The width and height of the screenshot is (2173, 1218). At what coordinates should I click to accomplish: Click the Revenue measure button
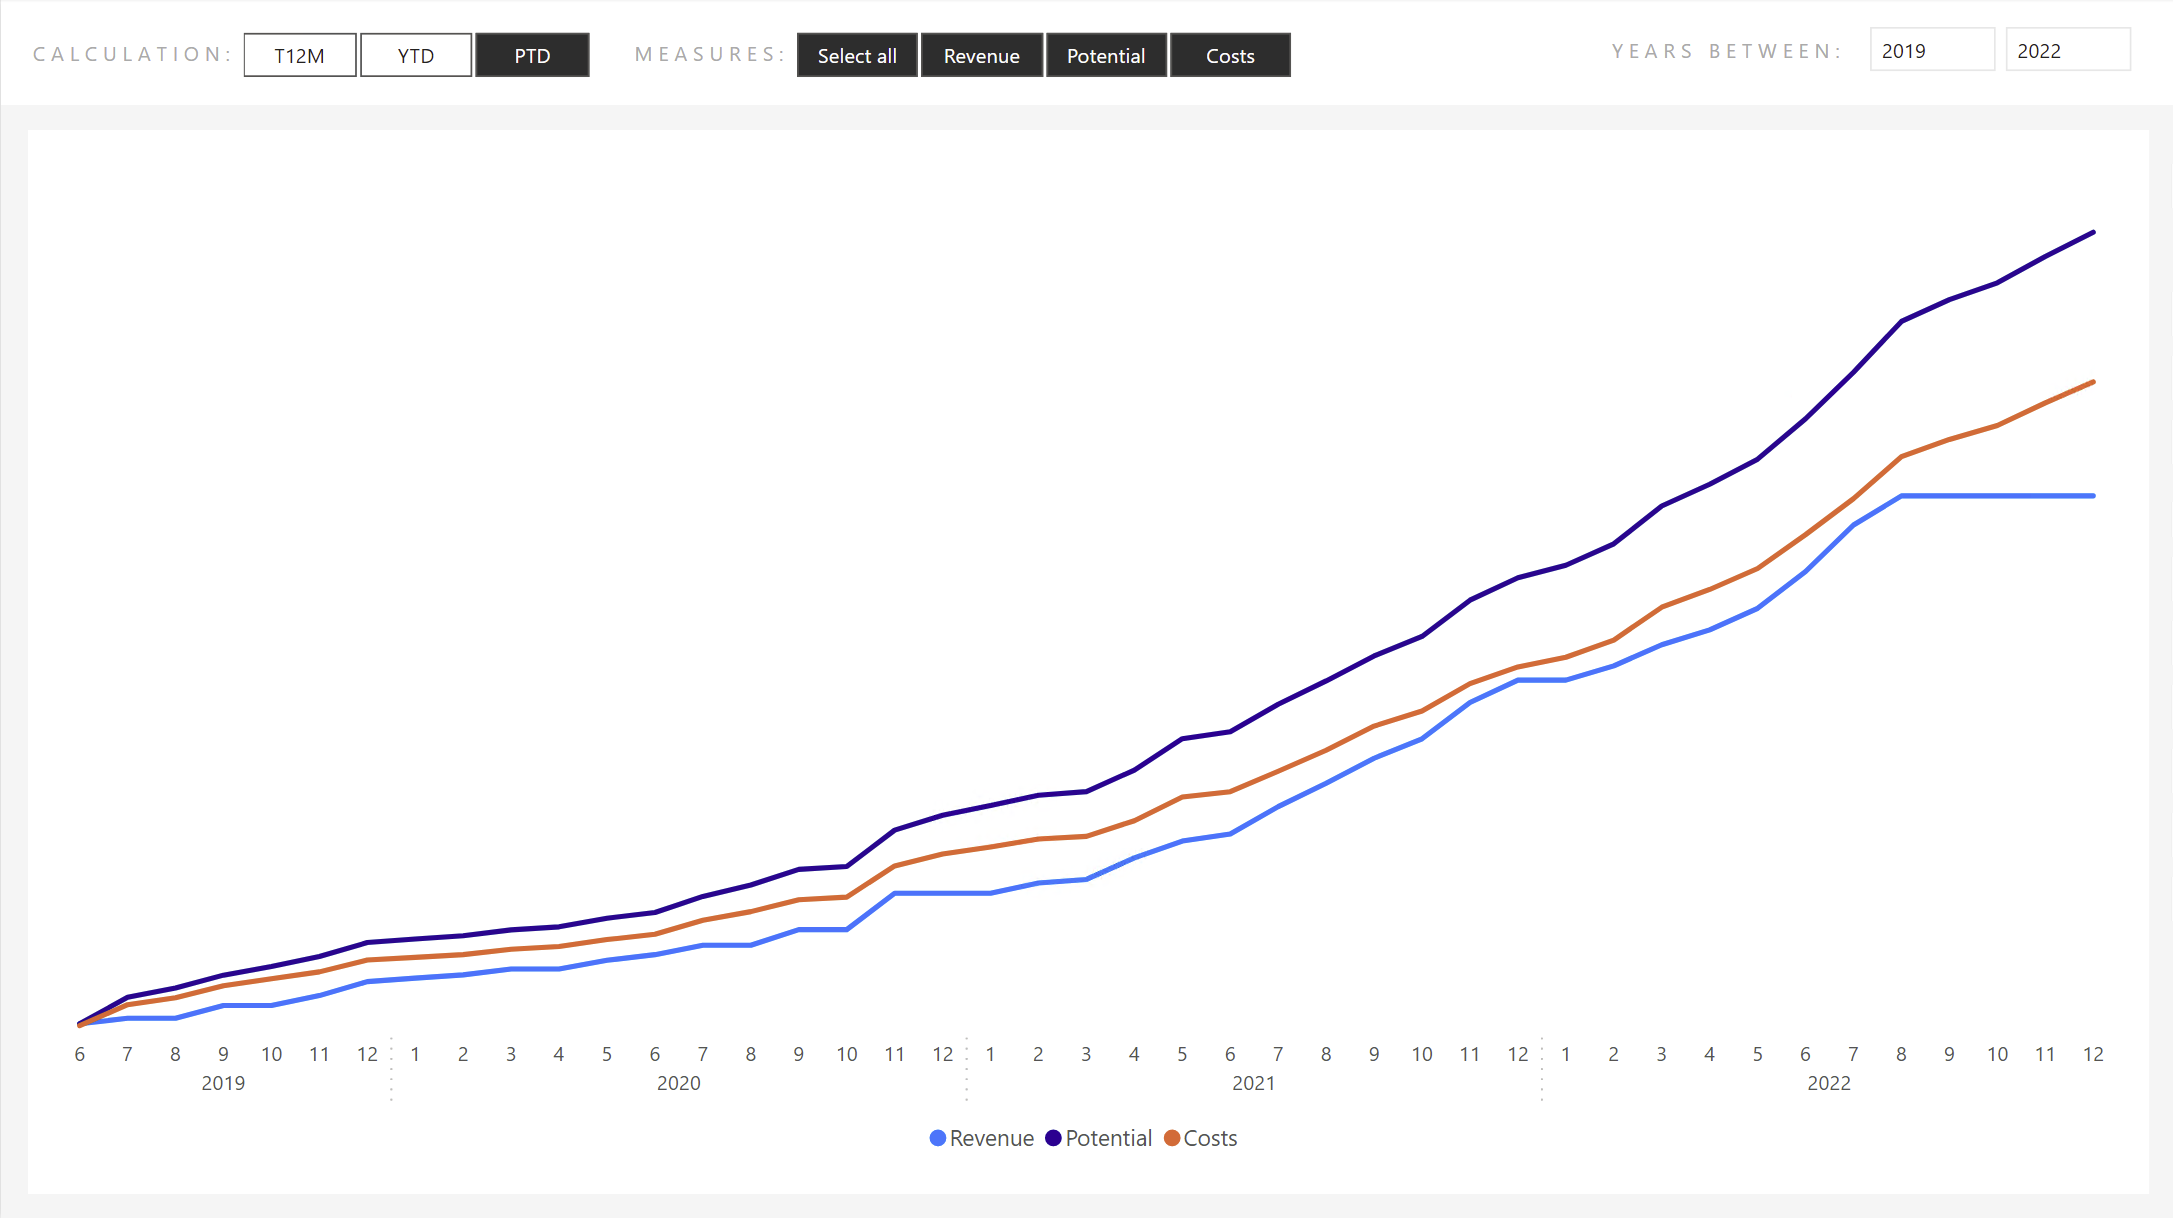982,54
